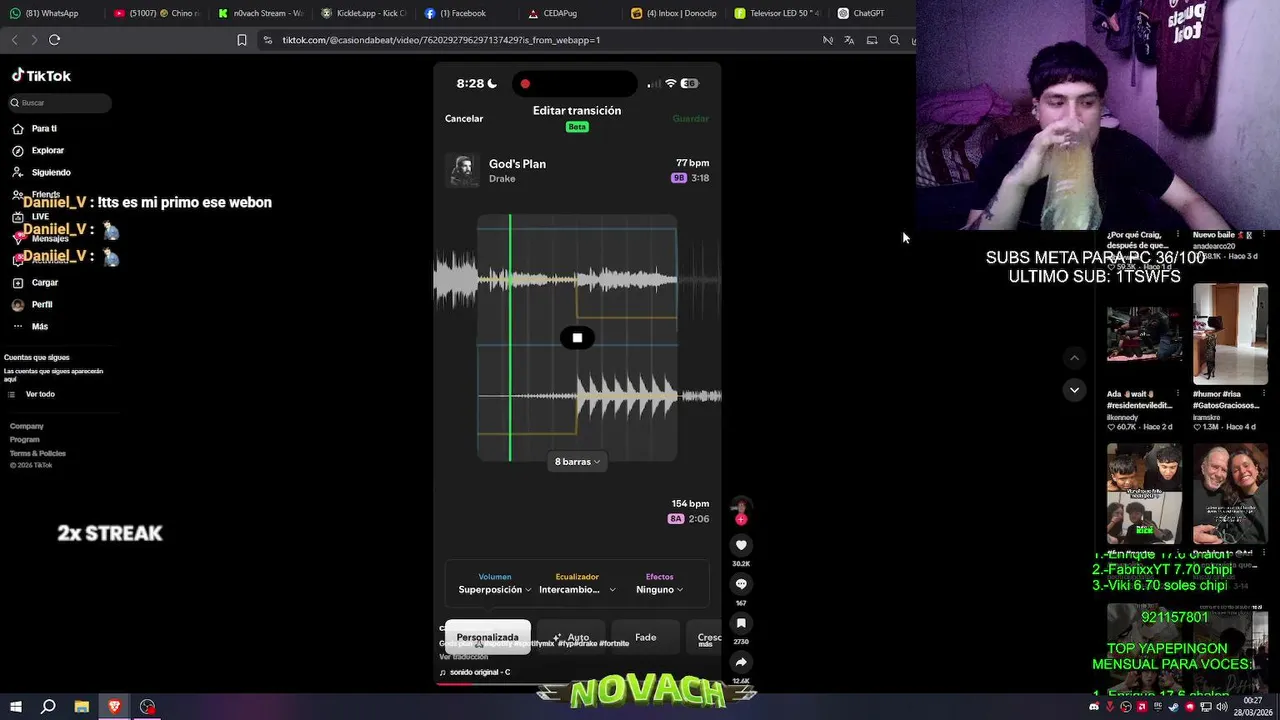This screenshot has height=720, width=1280.
Task: Switch to the Inbox Donoclip tab
Action: pos(672,13)
